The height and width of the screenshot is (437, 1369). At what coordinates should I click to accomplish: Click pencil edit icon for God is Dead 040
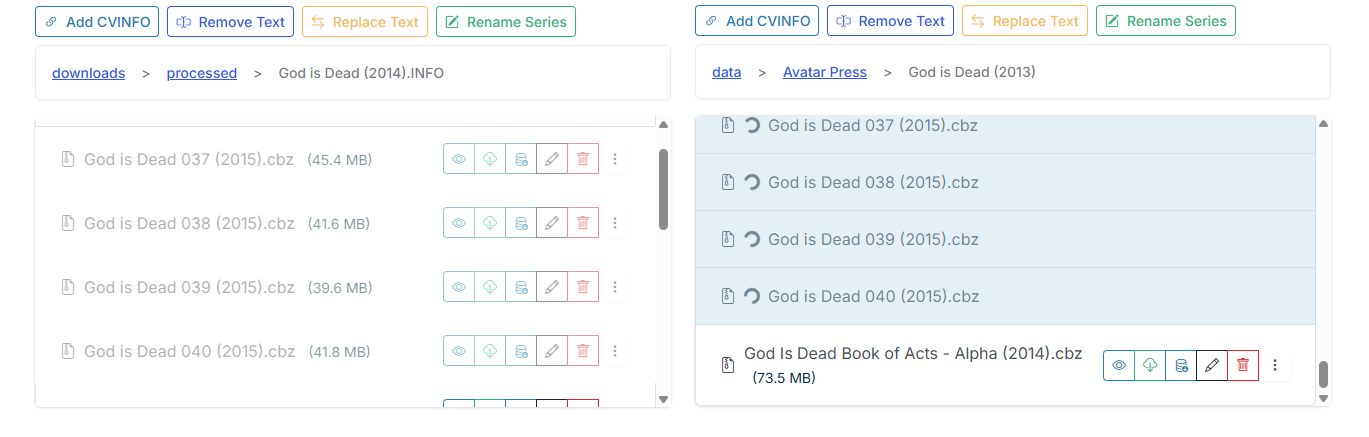coord(552,351)
